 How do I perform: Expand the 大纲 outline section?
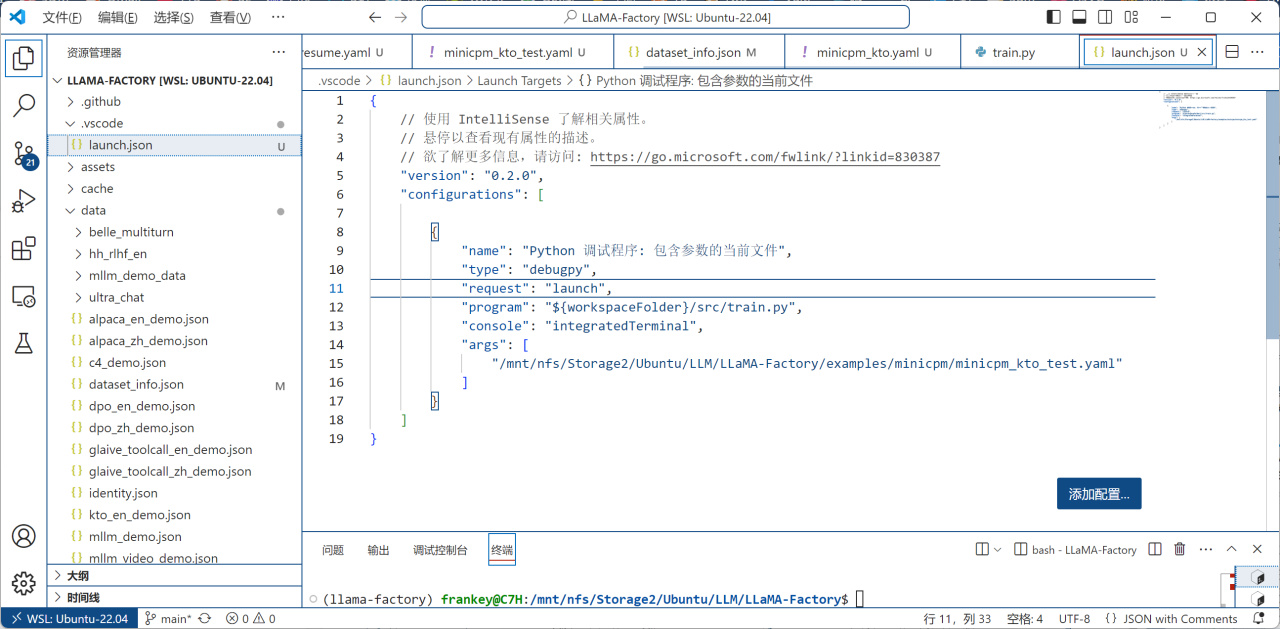click(77, 575)
